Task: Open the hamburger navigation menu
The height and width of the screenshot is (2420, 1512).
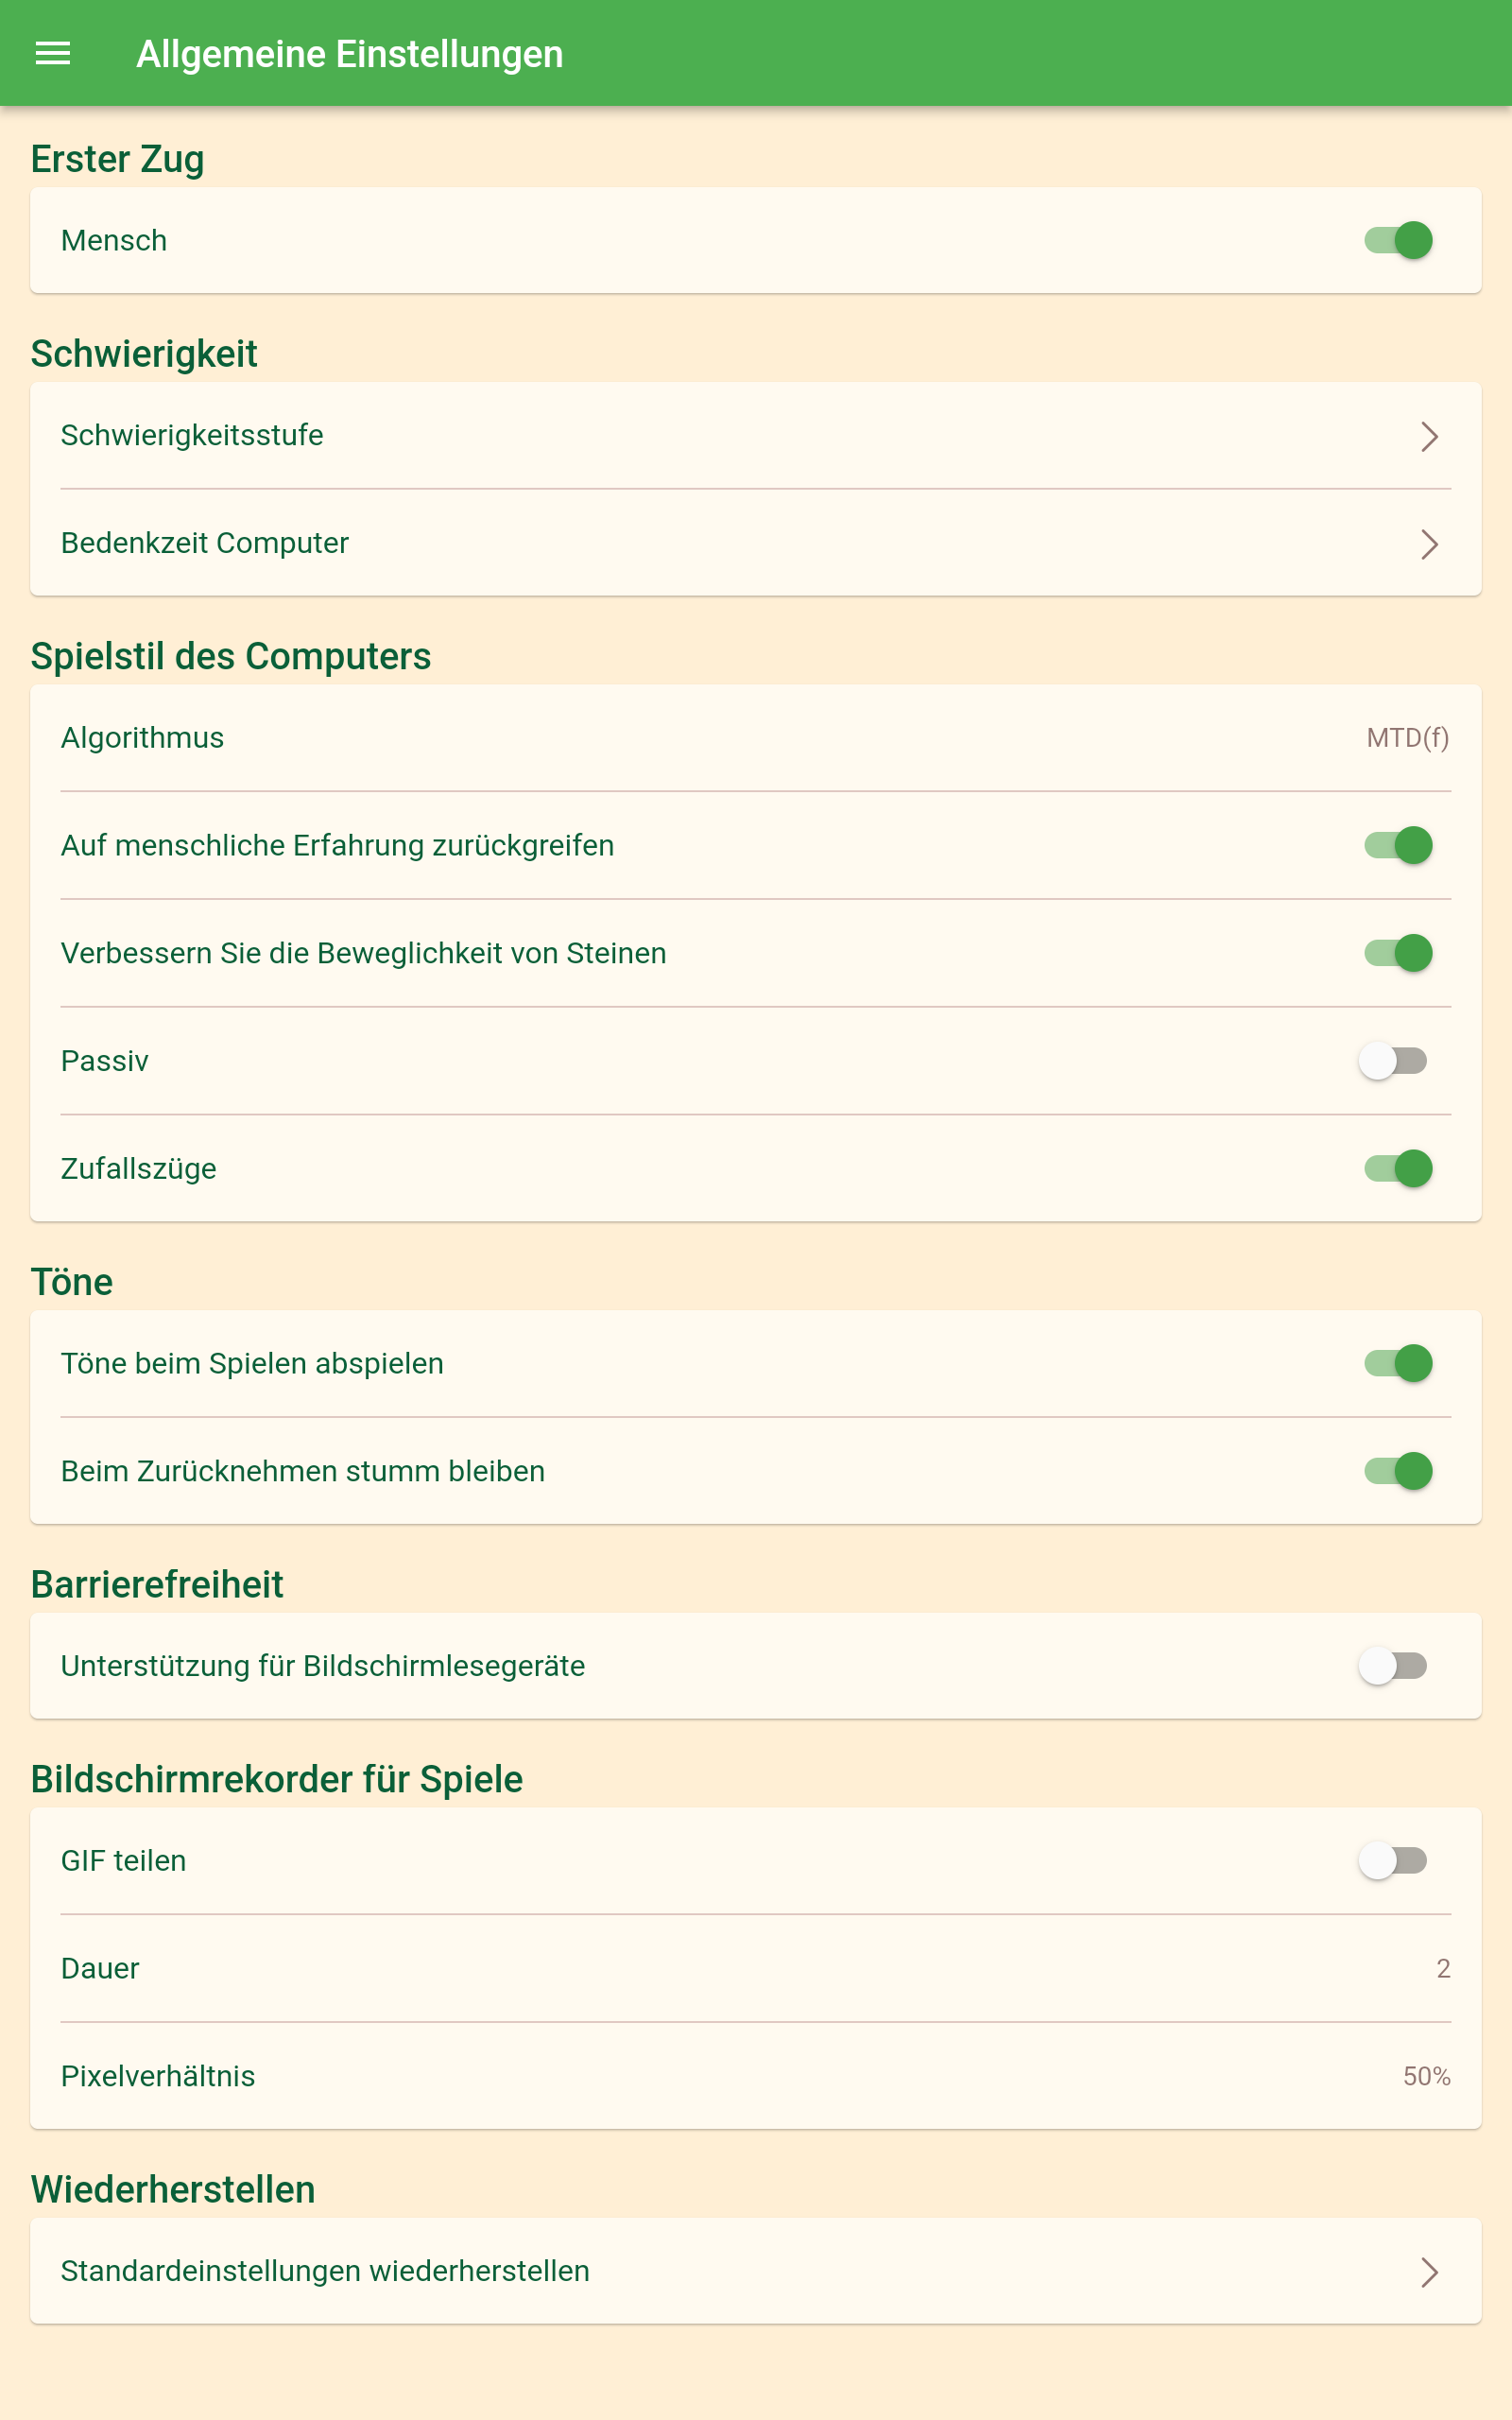Action: pos(53,54)
